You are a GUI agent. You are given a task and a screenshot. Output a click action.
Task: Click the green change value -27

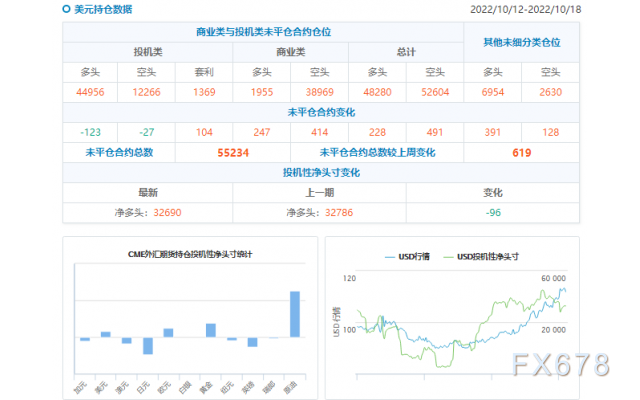(147, 132)
